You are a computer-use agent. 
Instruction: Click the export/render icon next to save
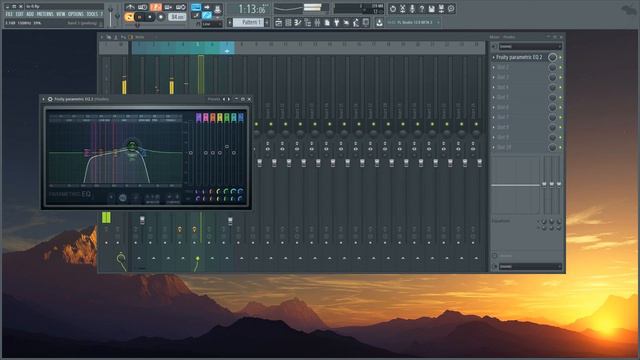441,9
